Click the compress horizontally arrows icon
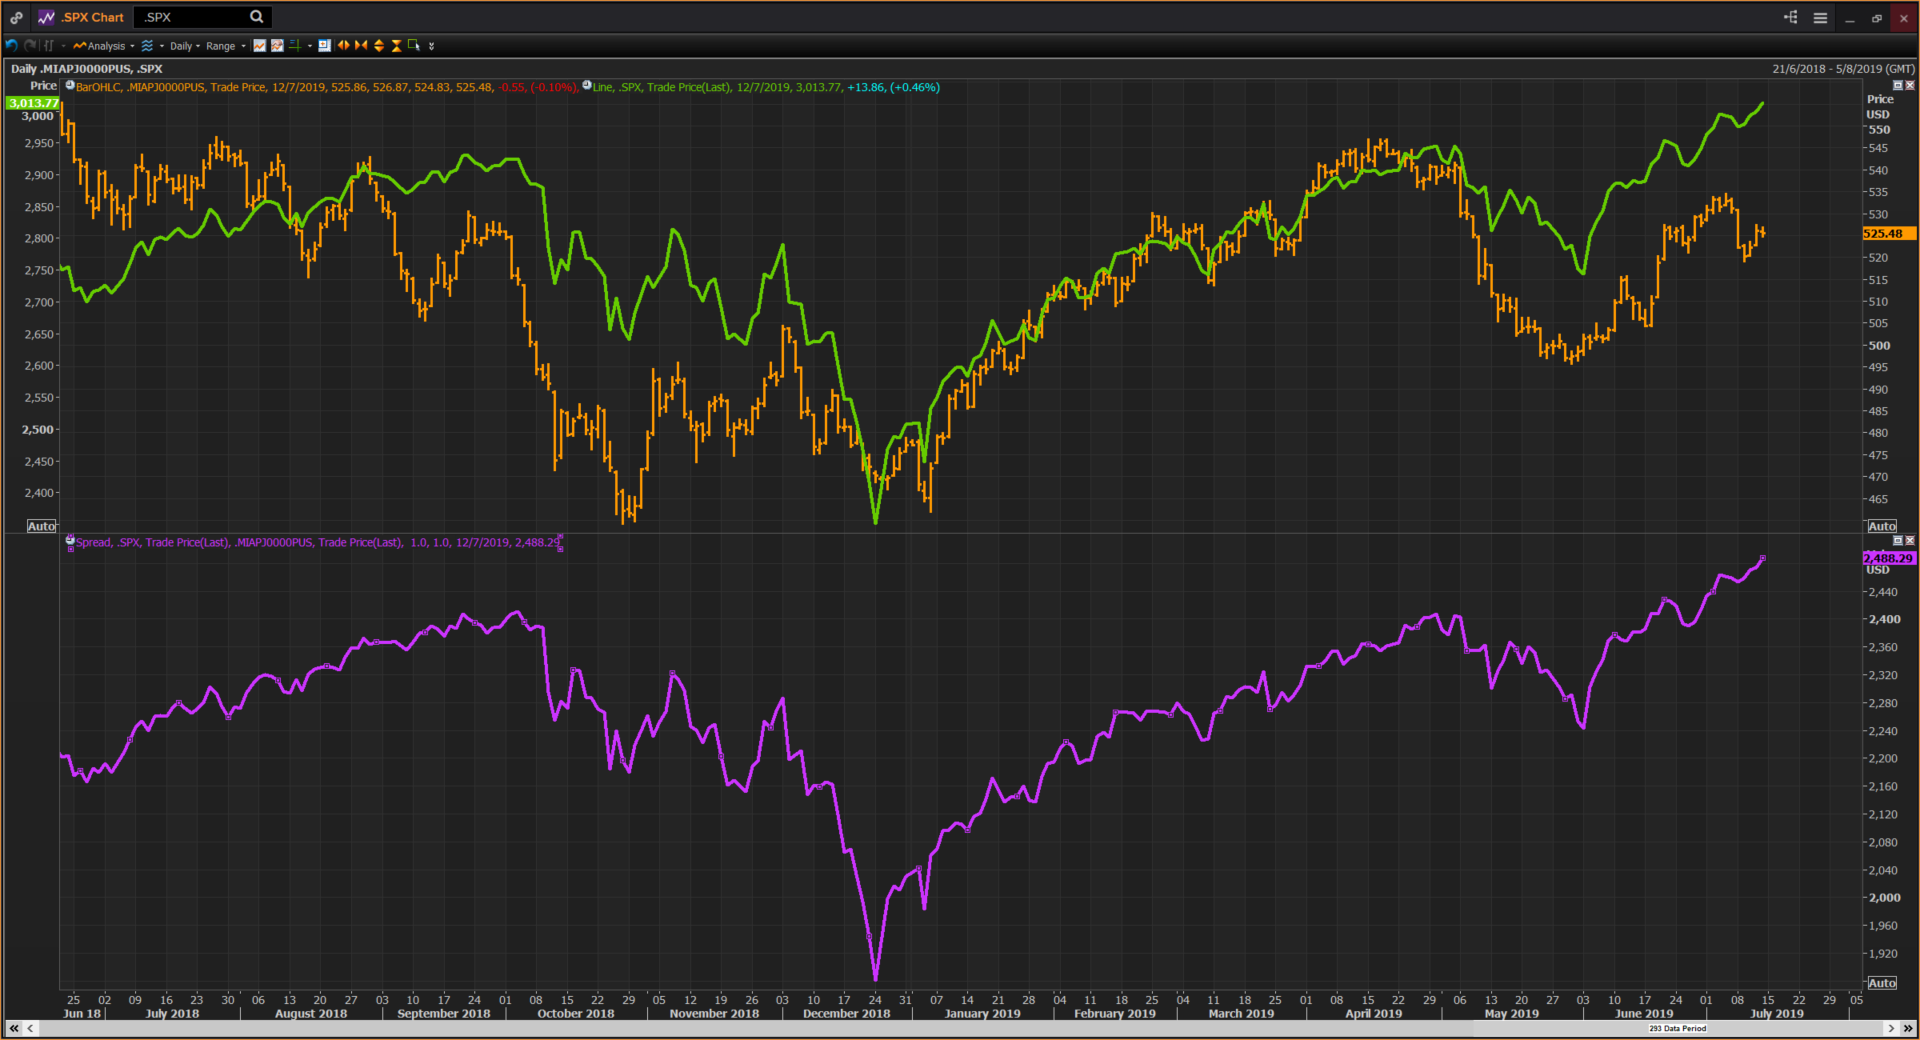This screenshot has height=1040, width=1920. coord(361,45)
